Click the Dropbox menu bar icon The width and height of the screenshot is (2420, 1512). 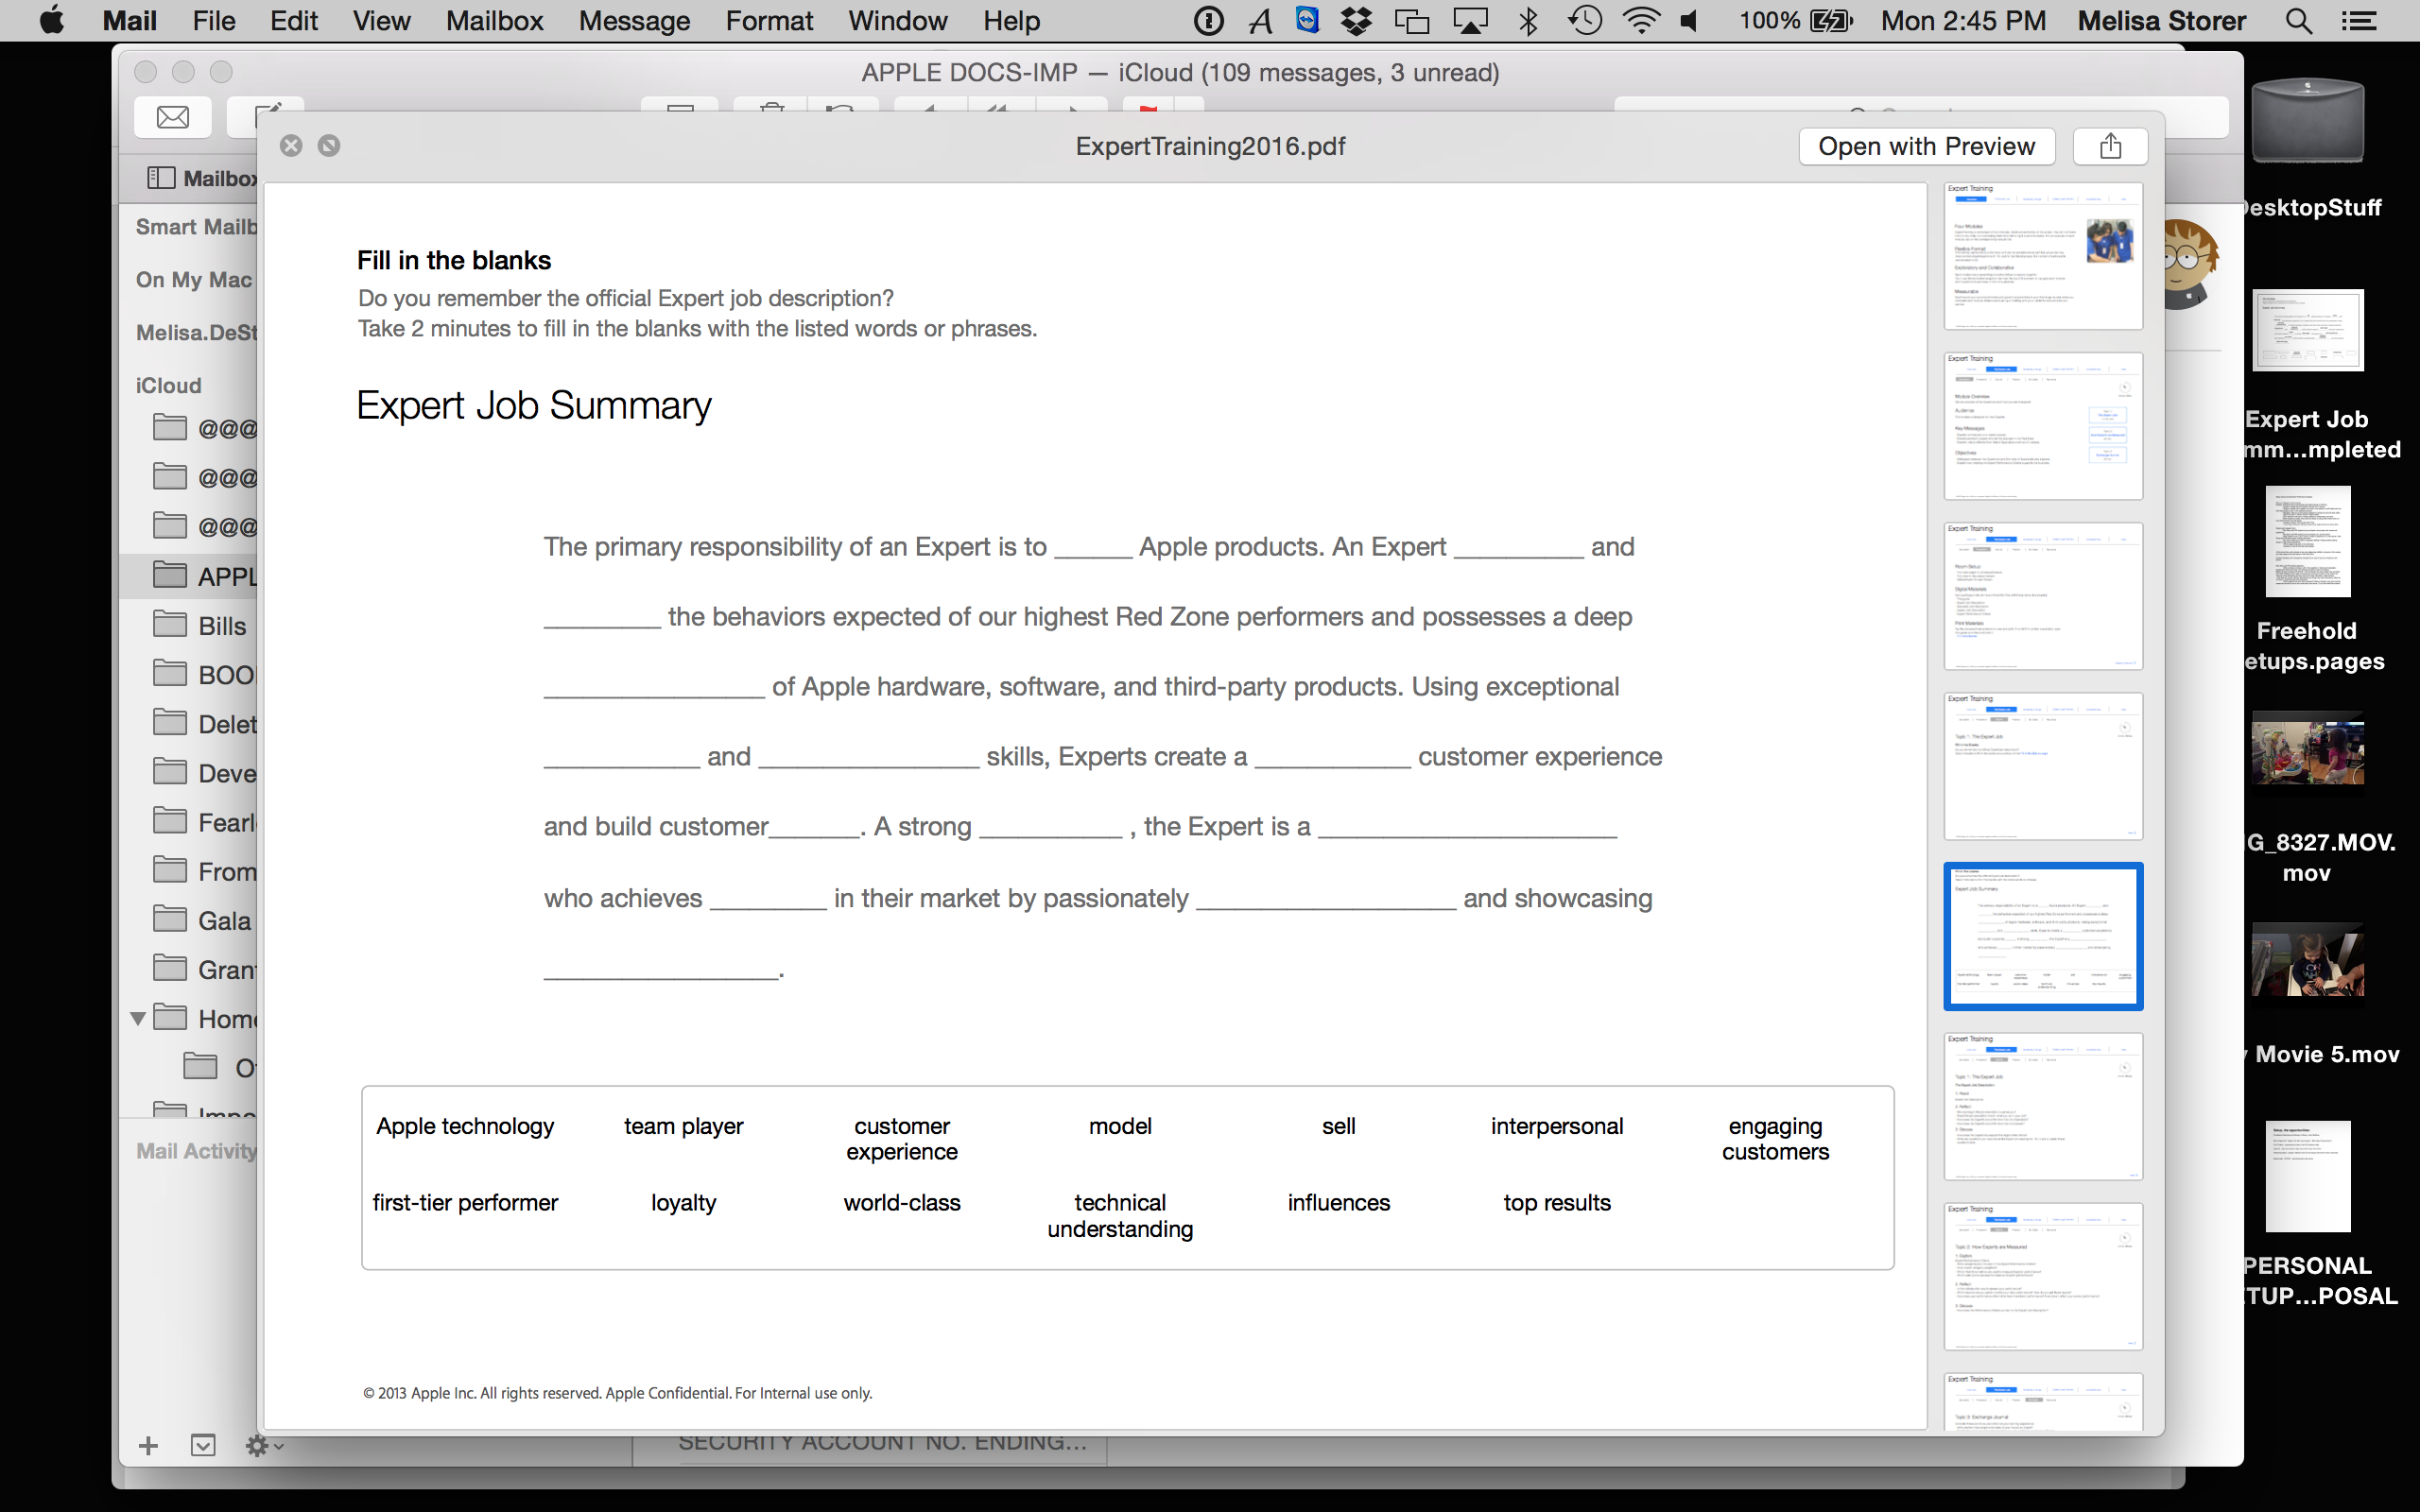[x=1357, y=20]
